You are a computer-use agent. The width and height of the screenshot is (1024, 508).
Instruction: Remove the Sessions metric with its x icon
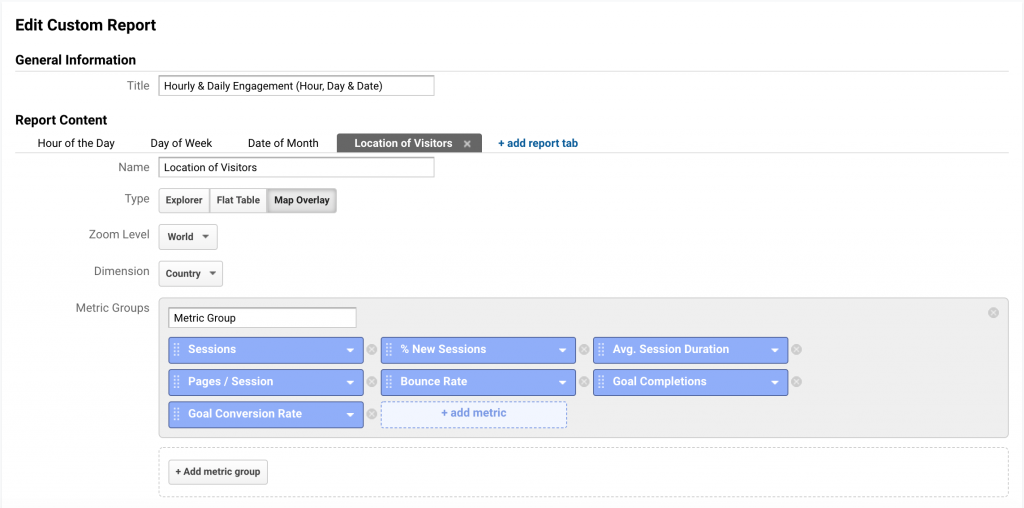[x=372, y=350]
